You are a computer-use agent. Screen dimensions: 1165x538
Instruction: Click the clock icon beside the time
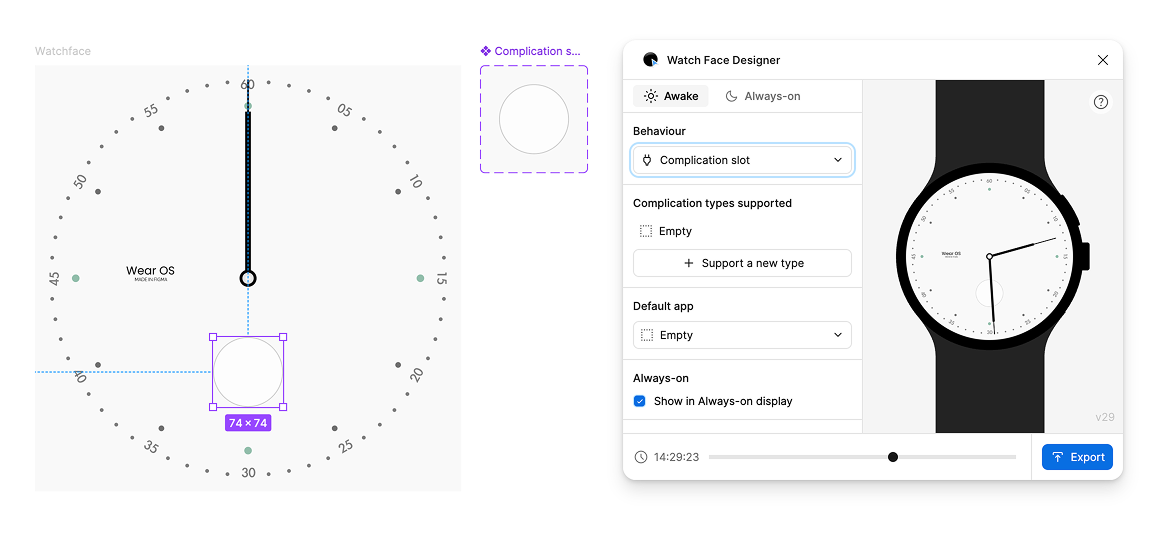pyautogui.click(x=640, y=457)
